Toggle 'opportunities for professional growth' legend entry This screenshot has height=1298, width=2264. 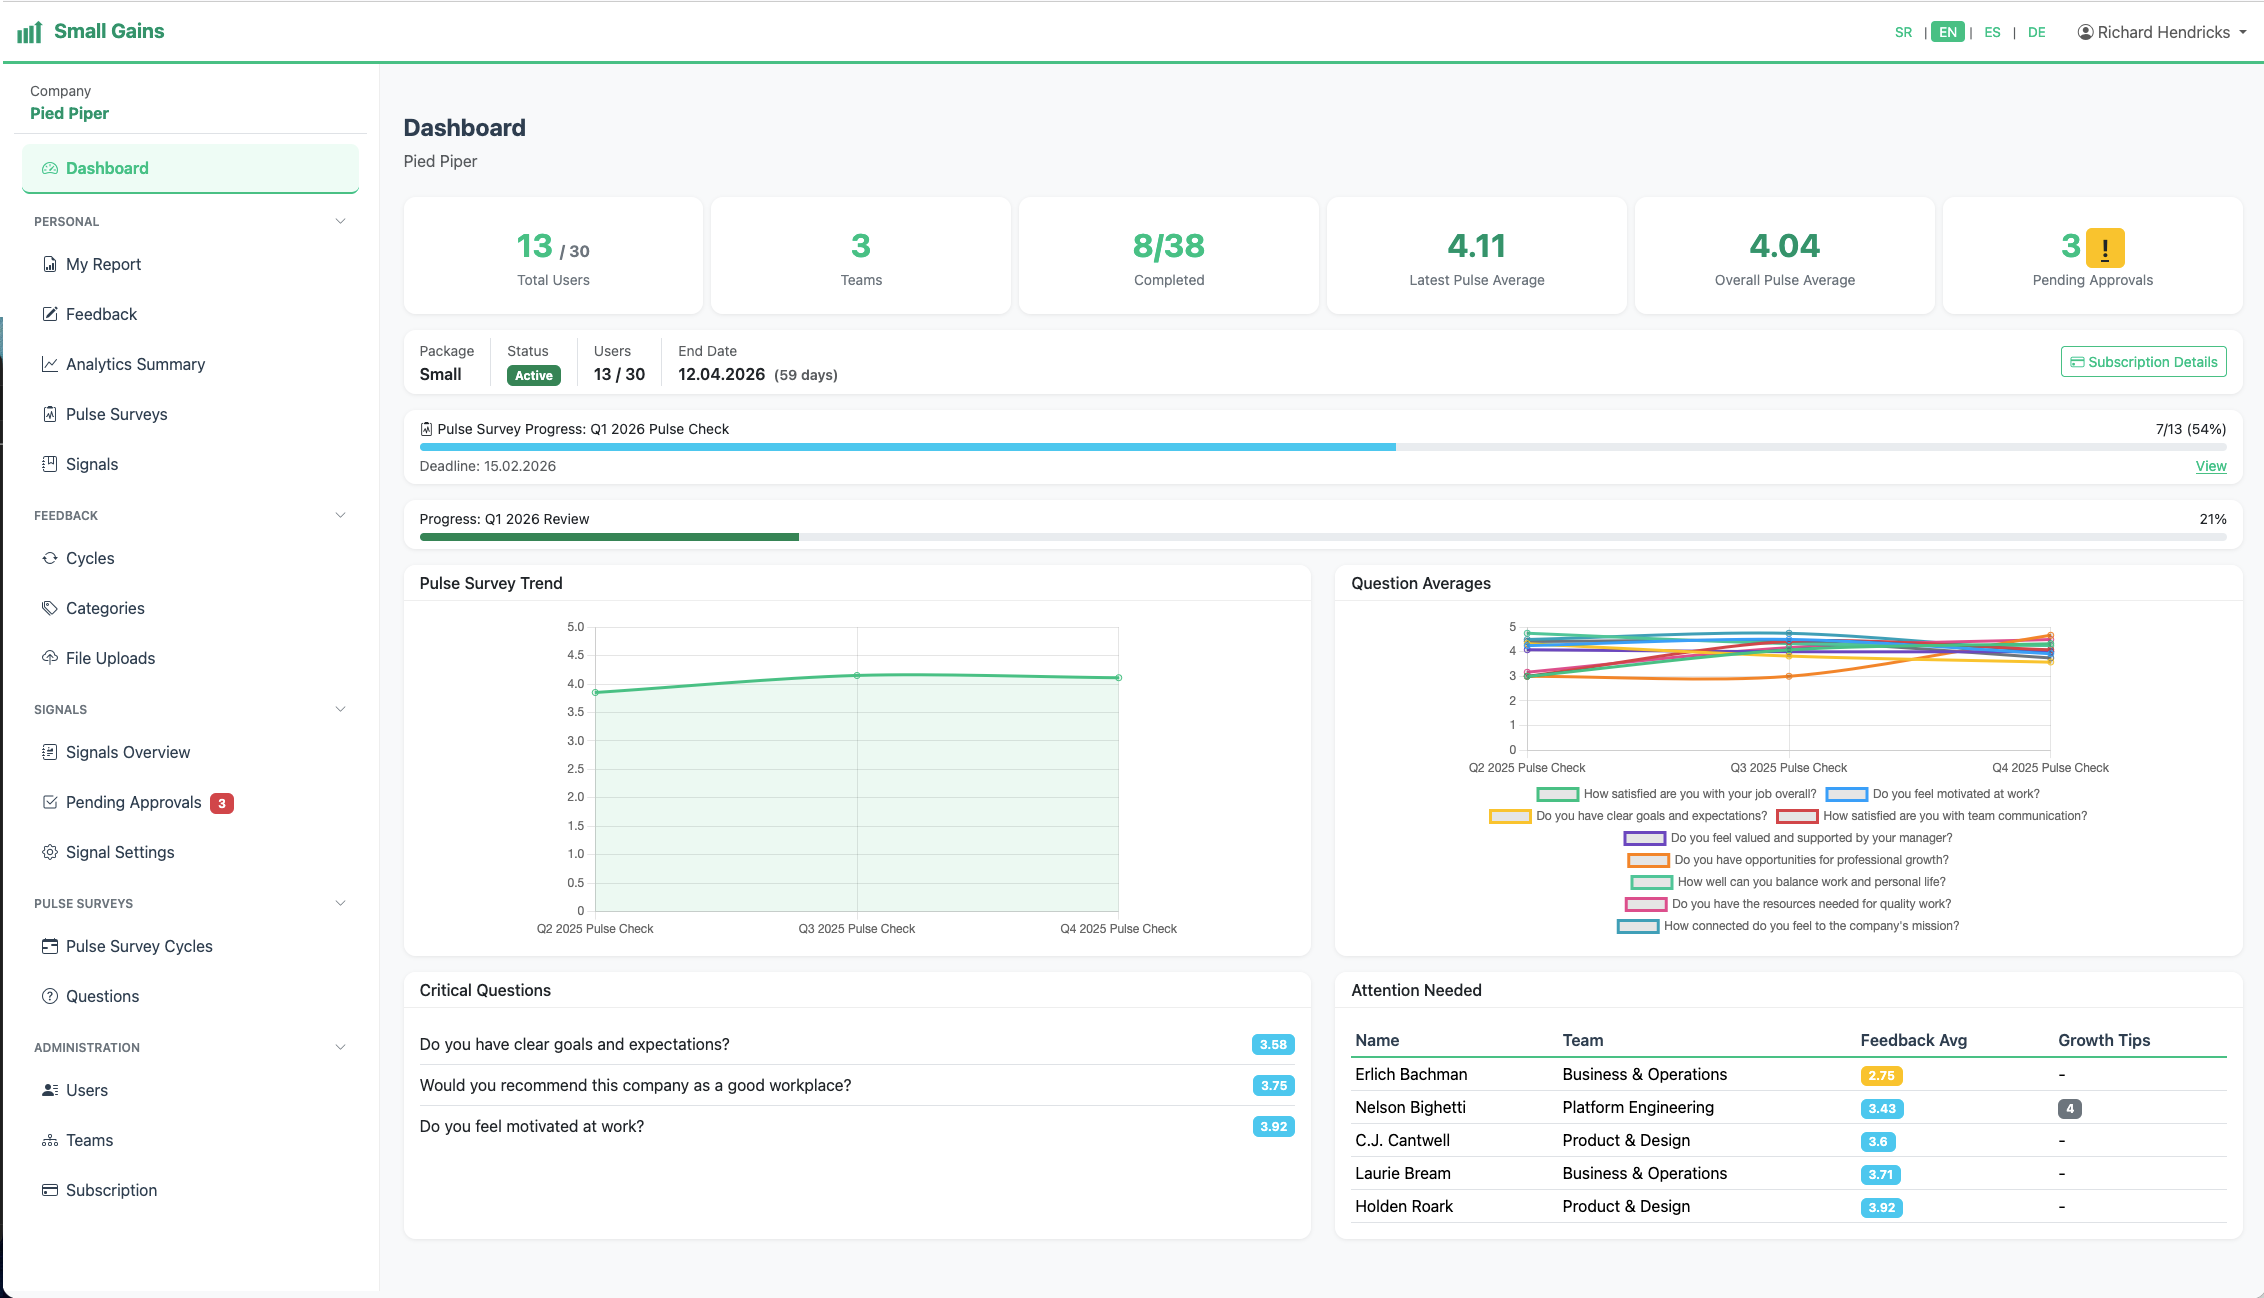pos(1788,860)
